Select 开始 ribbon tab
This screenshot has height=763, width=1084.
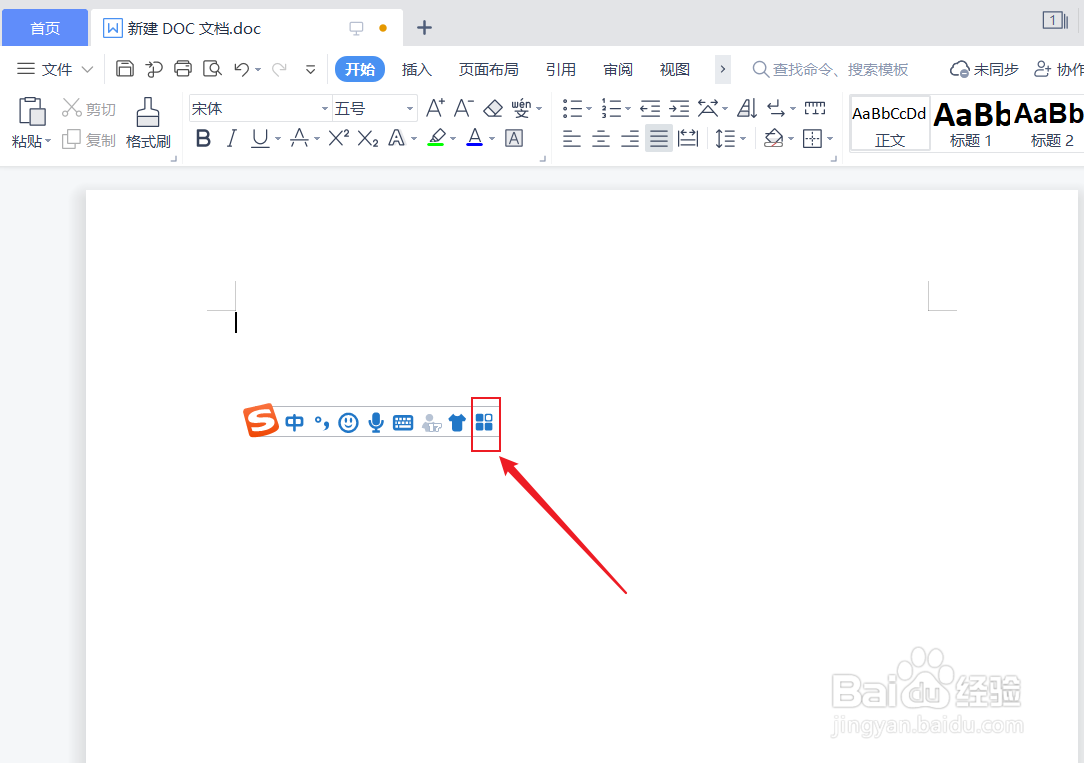359,69
